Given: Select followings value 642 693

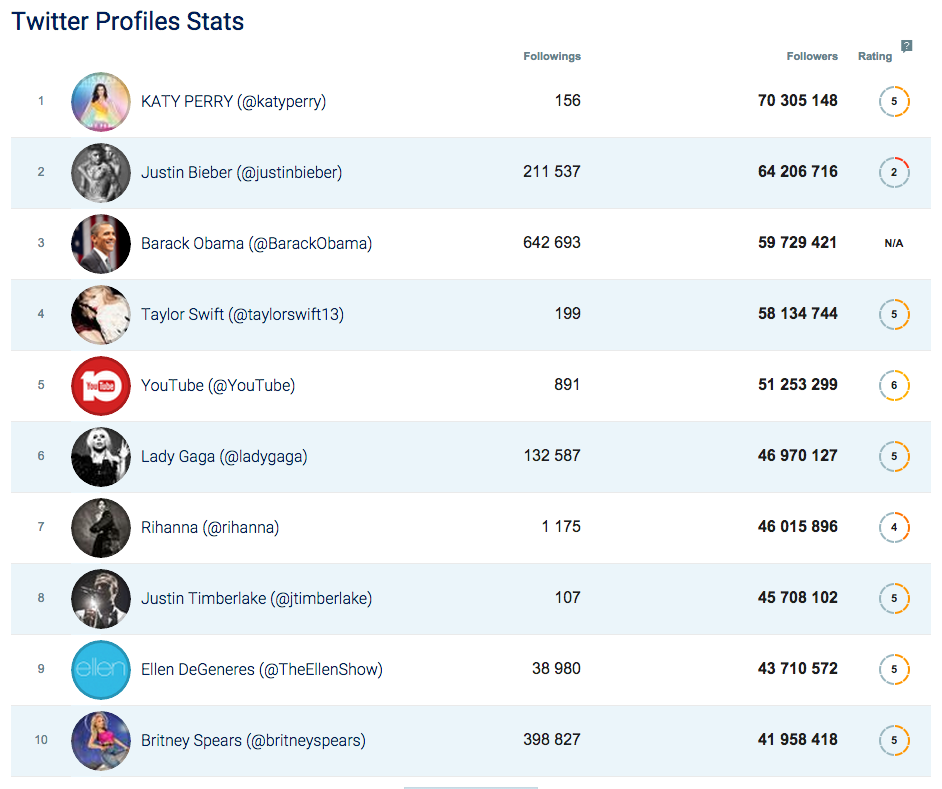Looking at the screenshot, I should point(552,242).
